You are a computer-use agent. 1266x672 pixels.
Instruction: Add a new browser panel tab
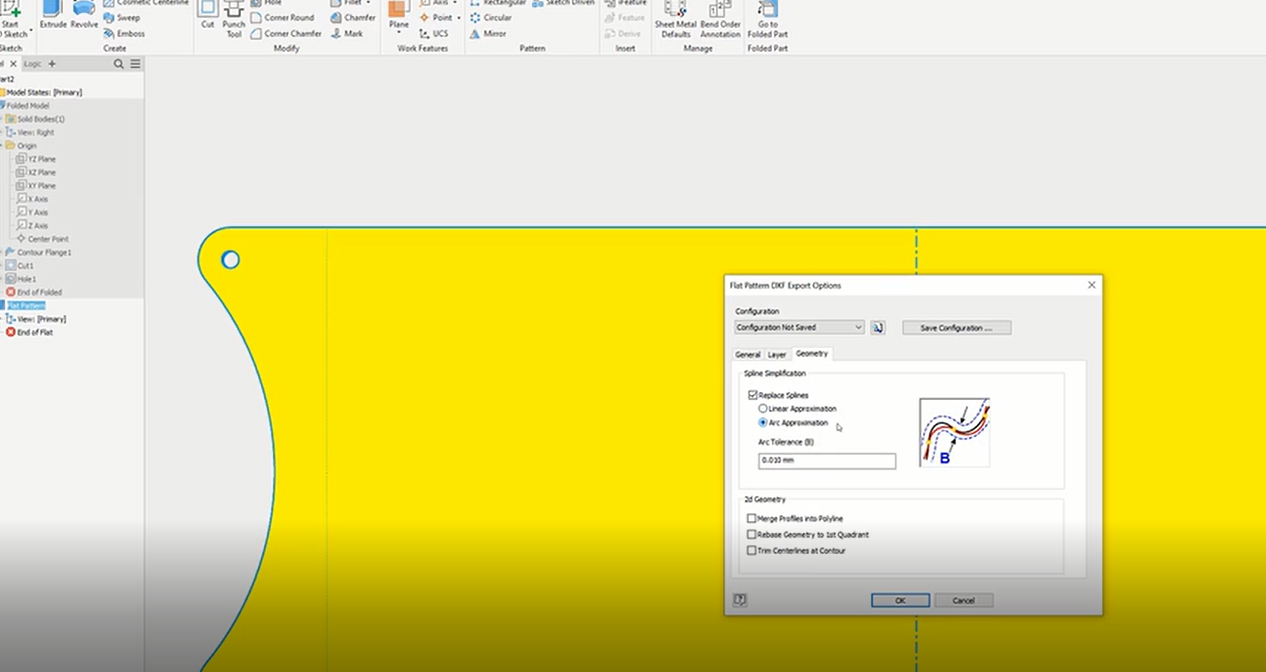pyautogui.click(x=52, y=64)
